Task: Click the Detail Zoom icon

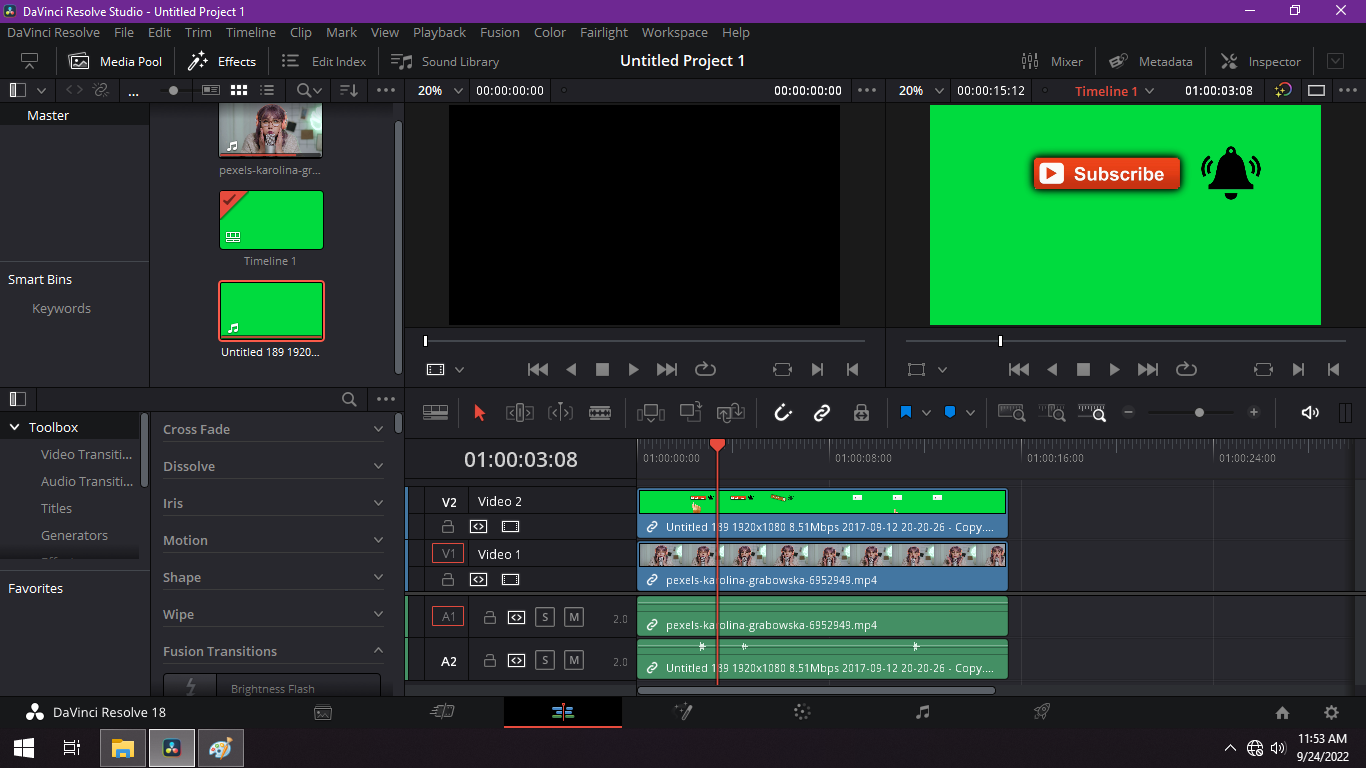Action: (x=1052, y=412)
